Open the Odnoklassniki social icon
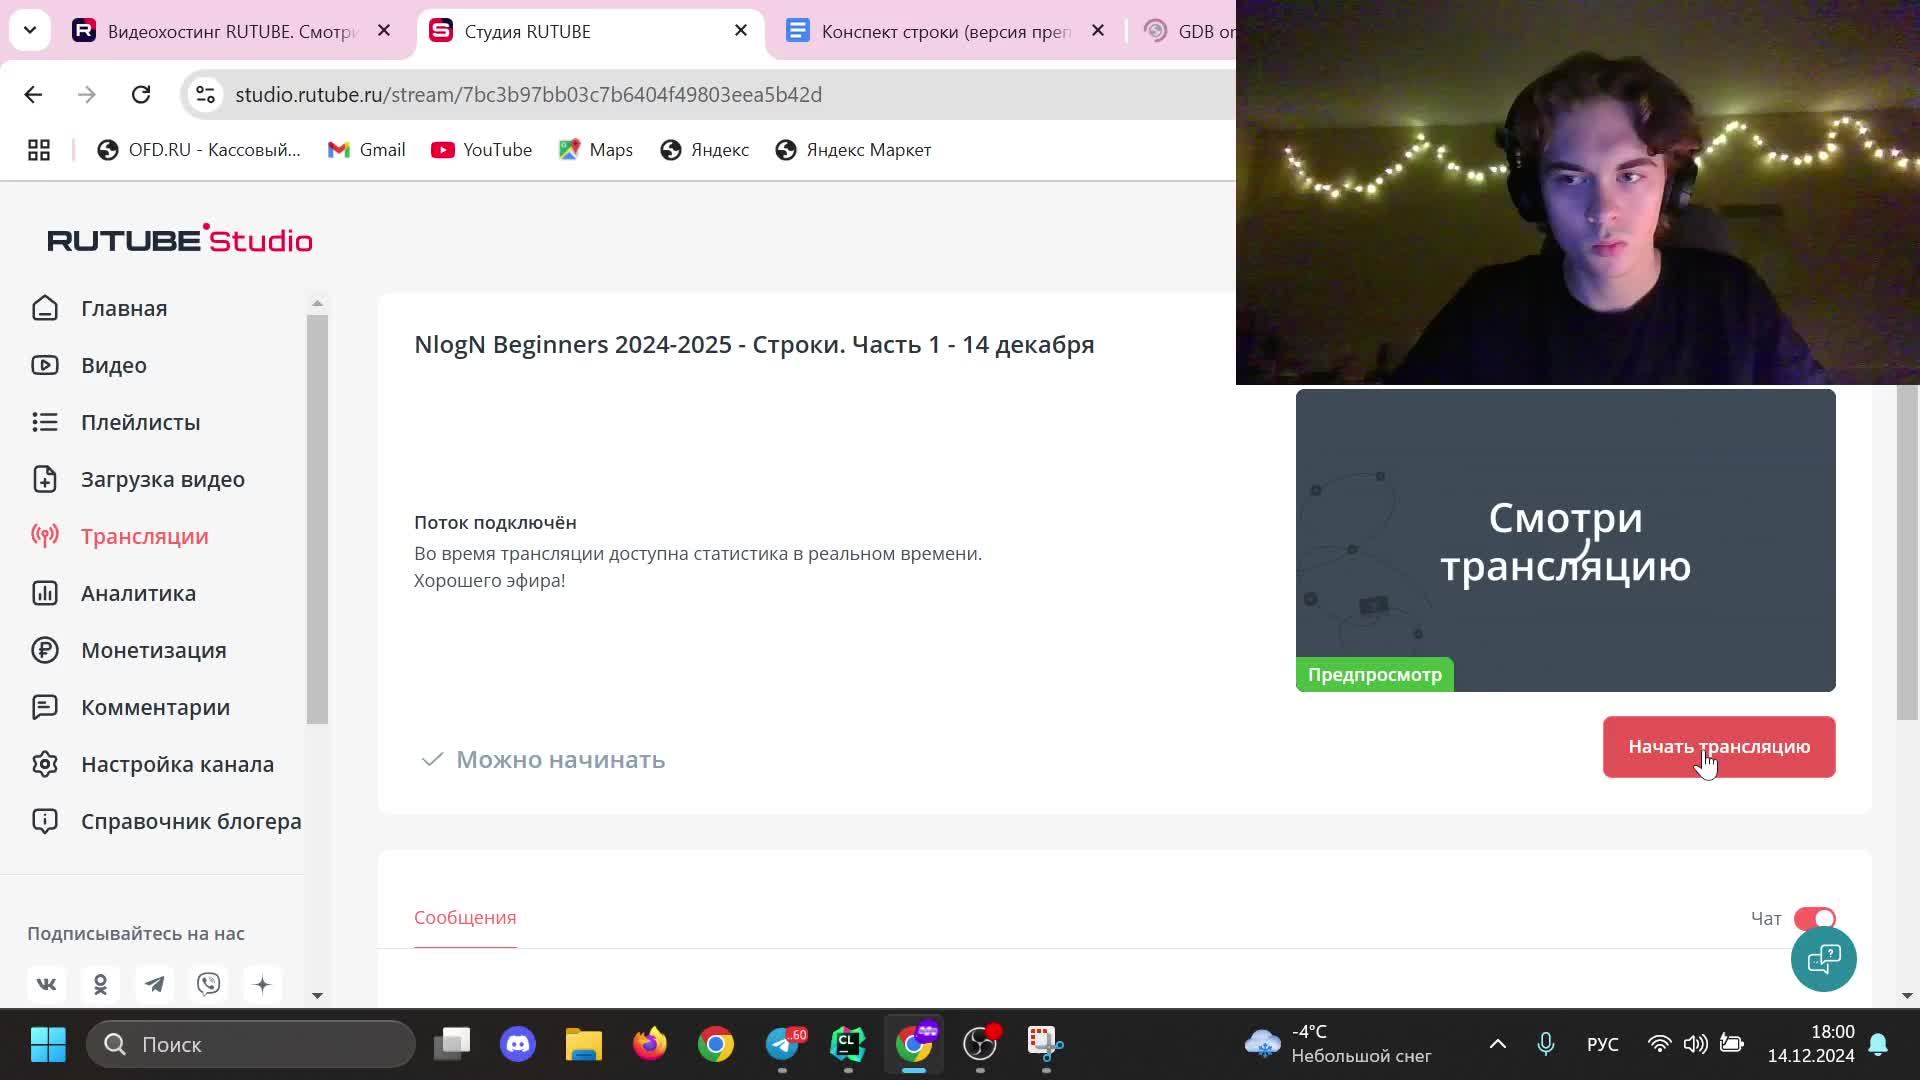This screenshot has height=1080, width=1920. pos(100,984)
